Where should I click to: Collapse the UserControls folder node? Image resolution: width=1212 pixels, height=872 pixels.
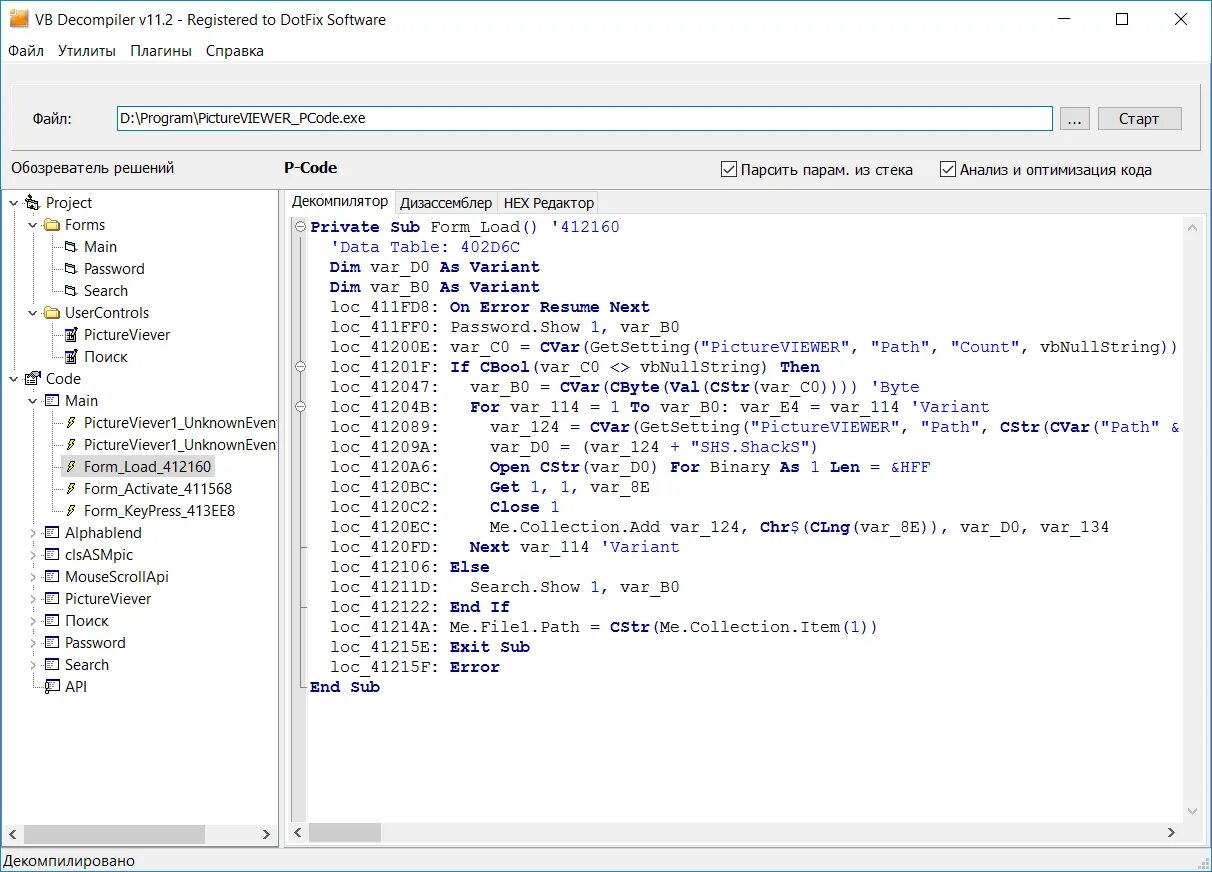[33, 313]
